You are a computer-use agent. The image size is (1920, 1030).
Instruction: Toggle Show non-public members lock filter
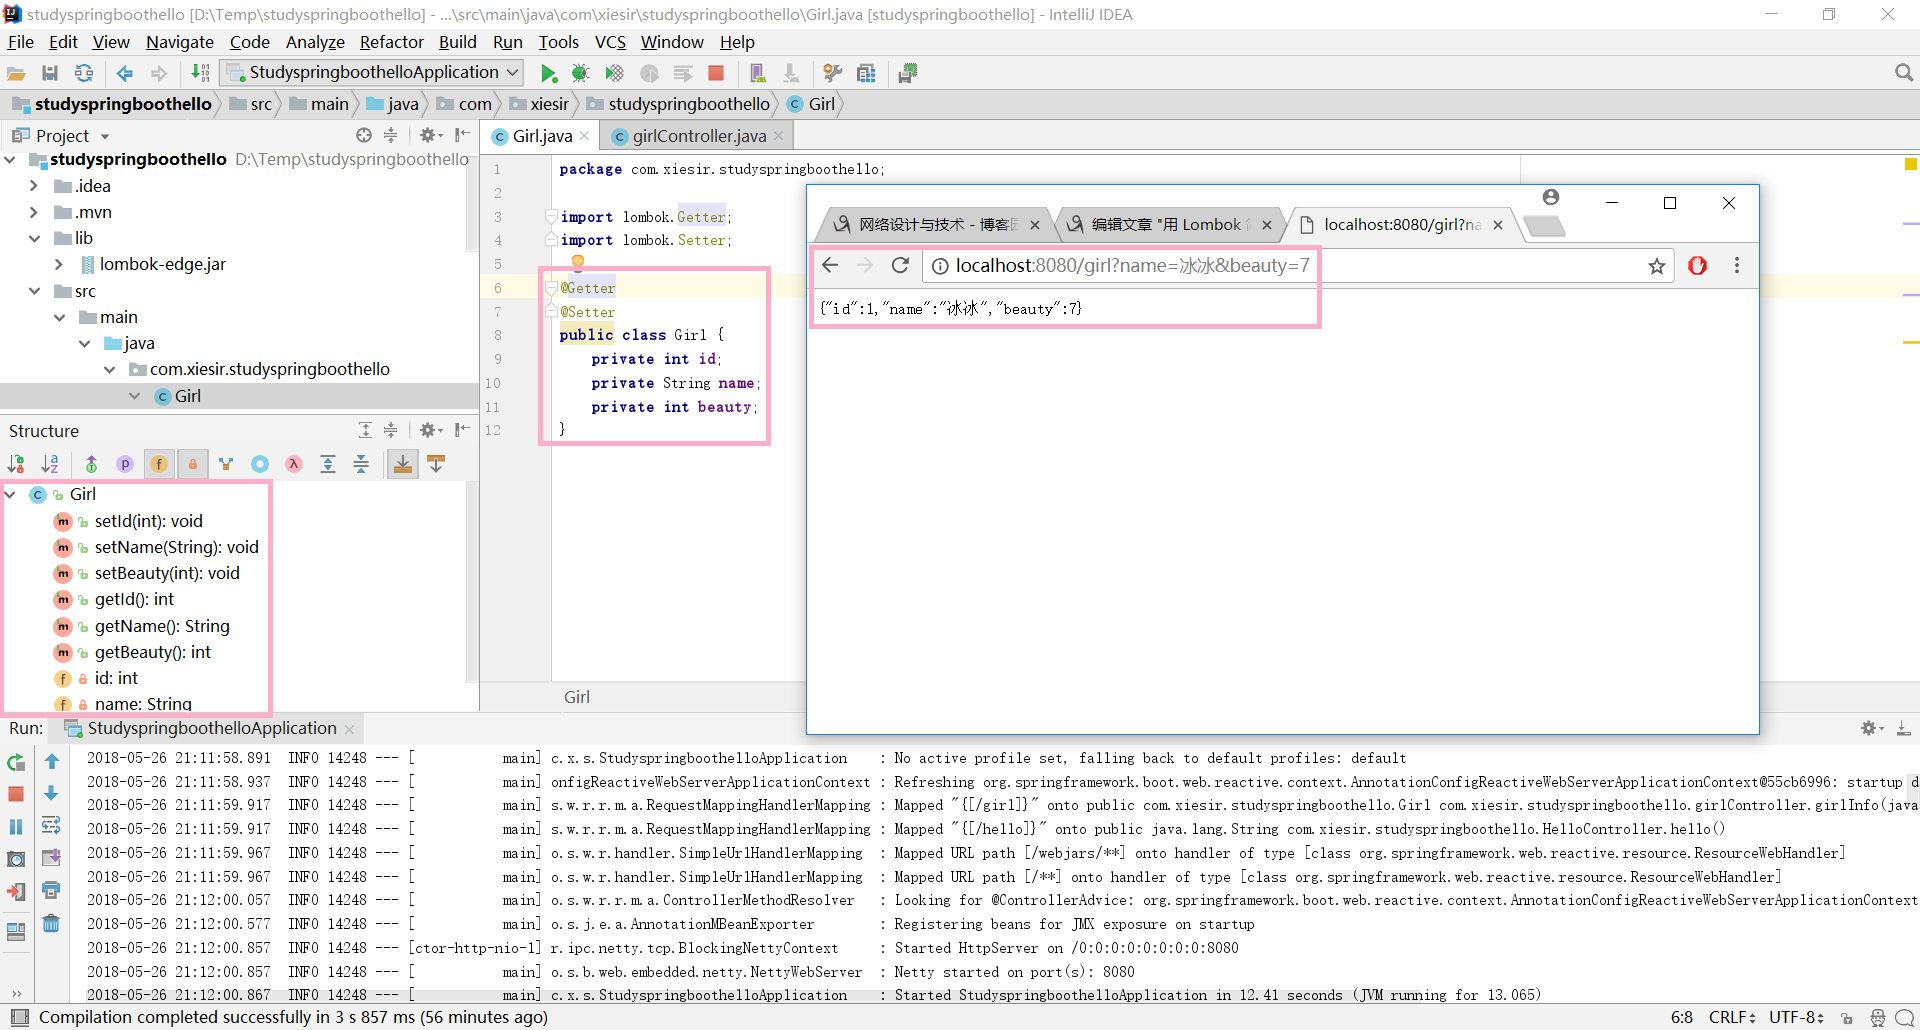click(x=193, y=464)
